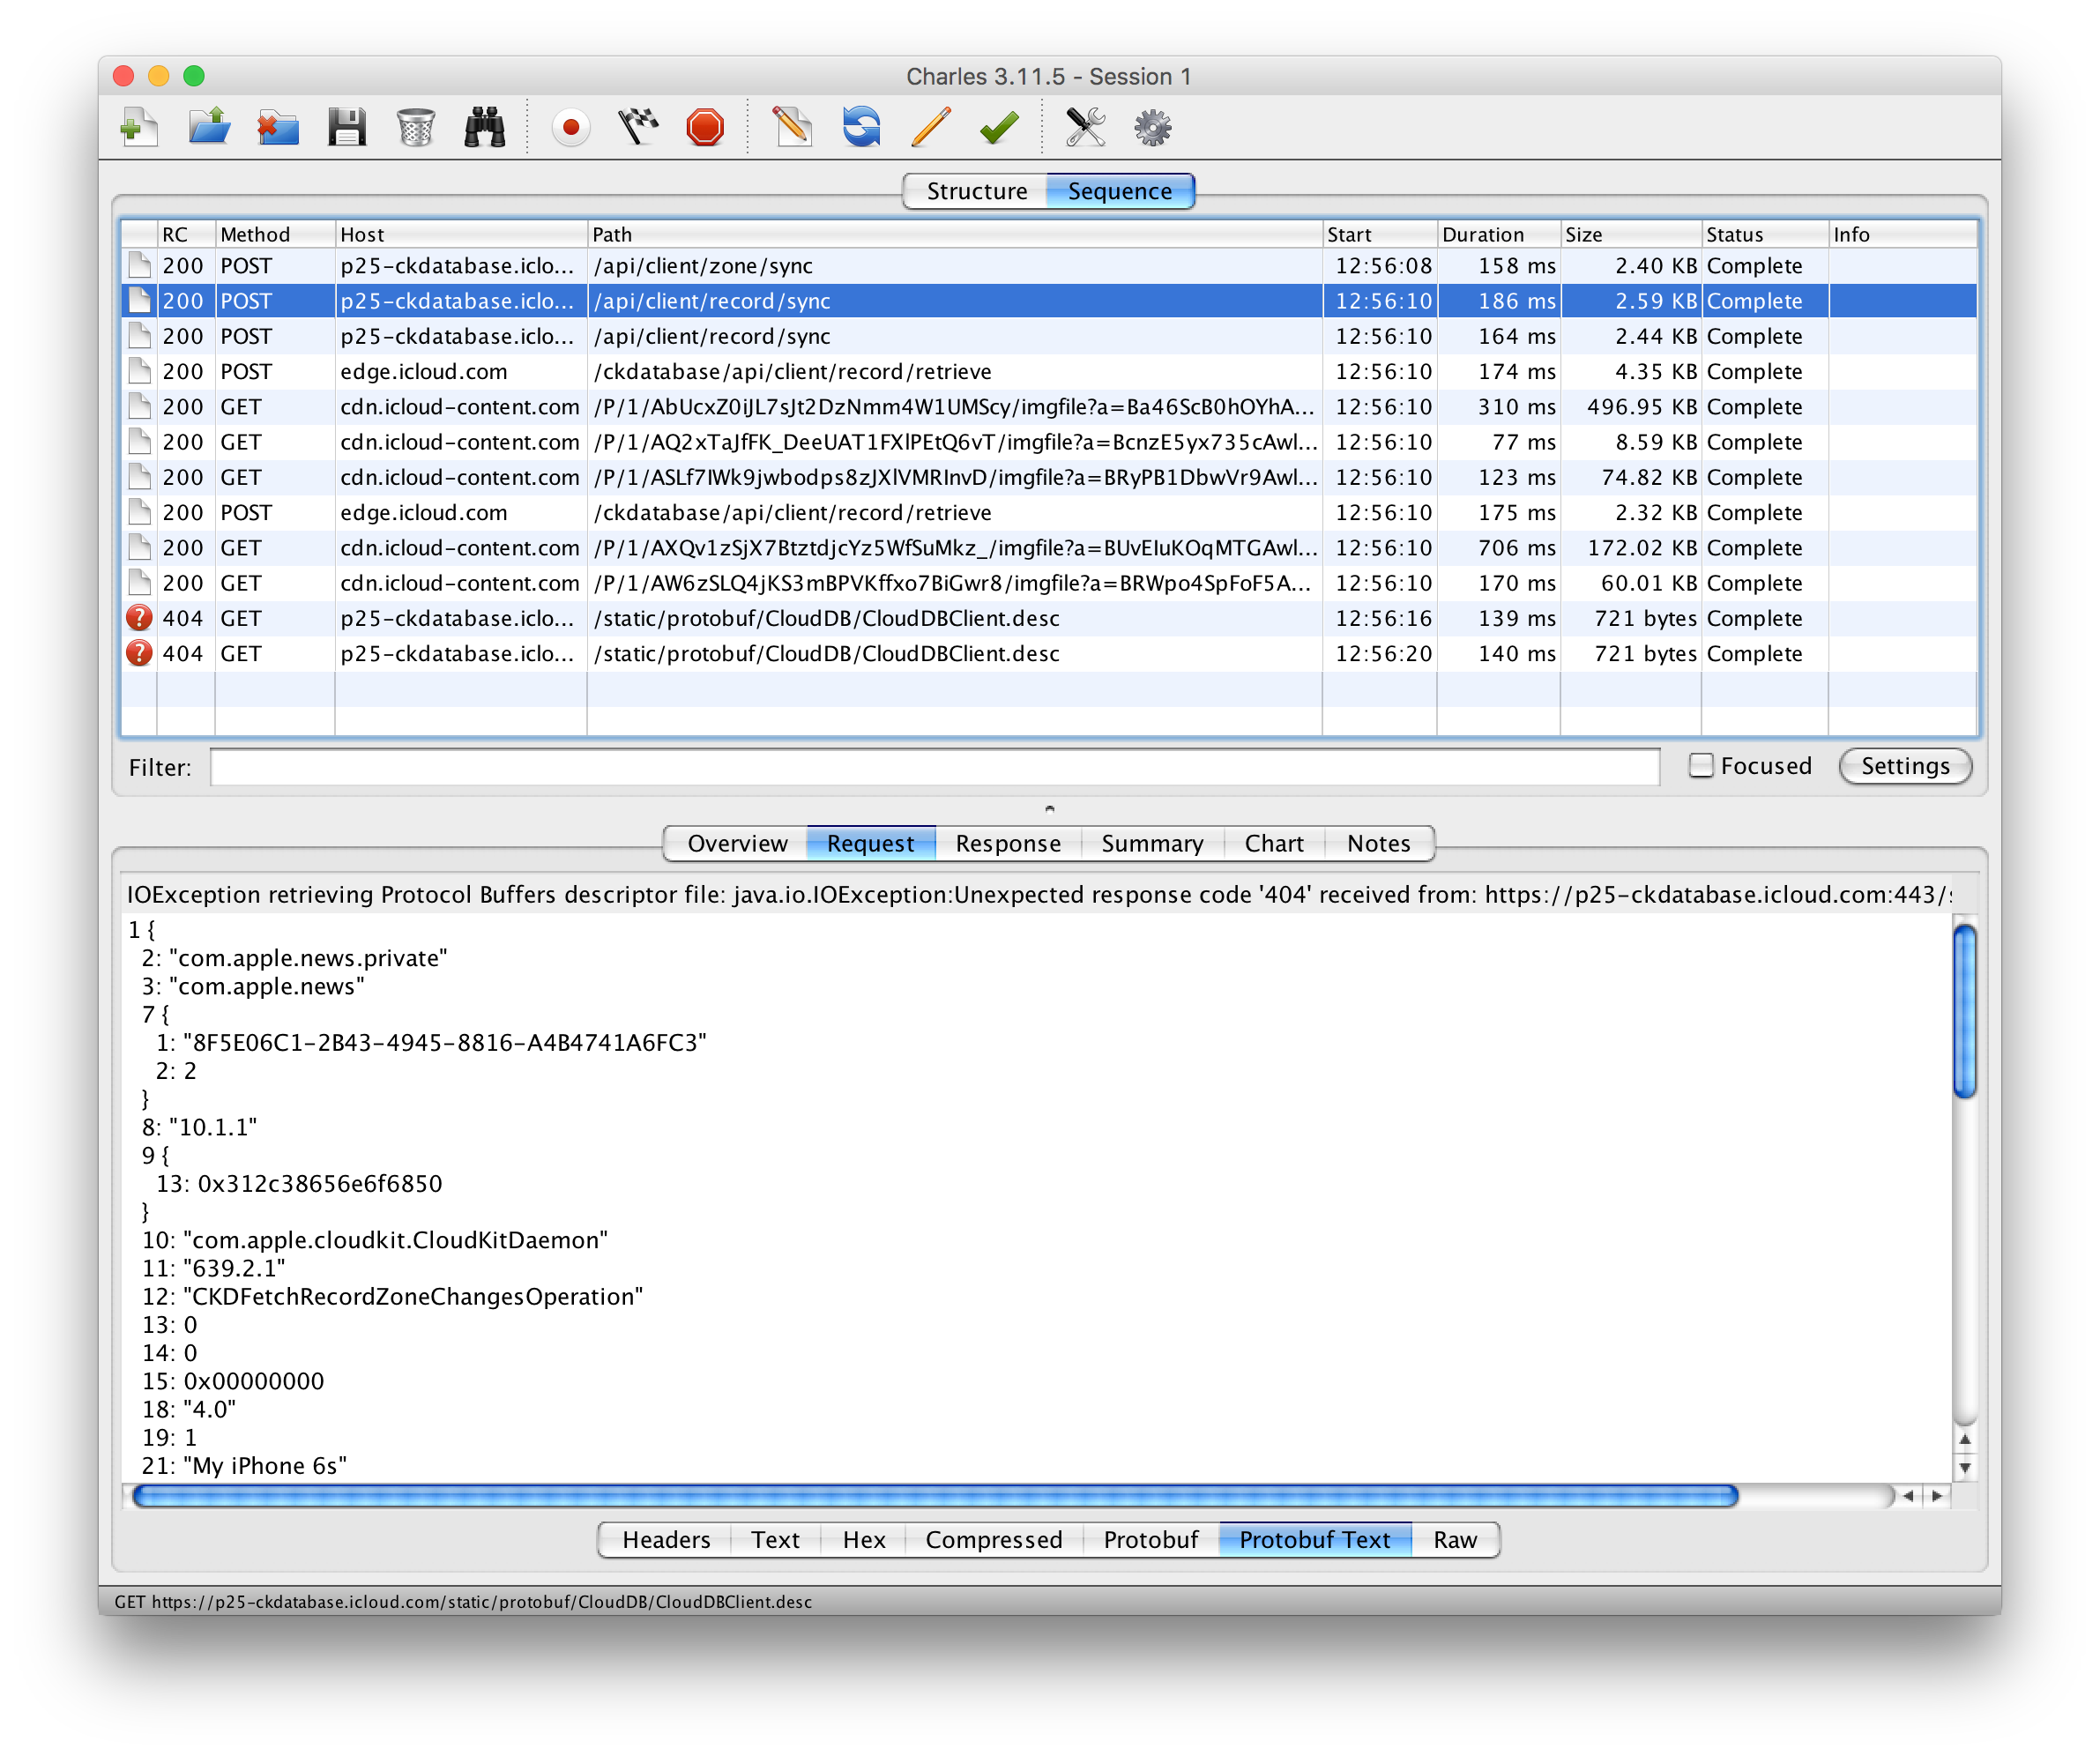Screen dimensions: 2100x1756
Task: Select the 4.35 KB record/retrieve row
Action: [1049, 371]
